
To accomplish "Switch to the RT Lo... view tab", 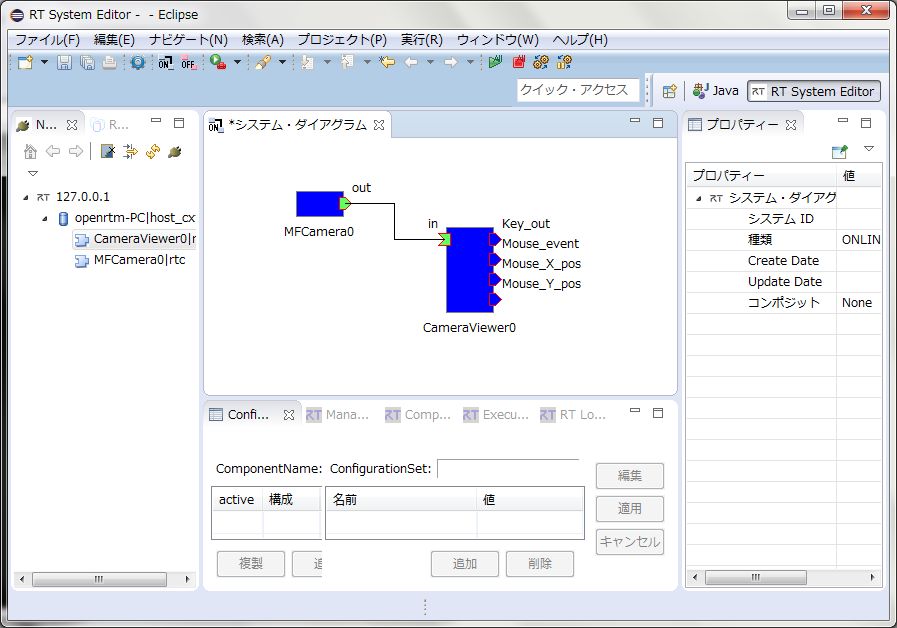I will (573, 415).
